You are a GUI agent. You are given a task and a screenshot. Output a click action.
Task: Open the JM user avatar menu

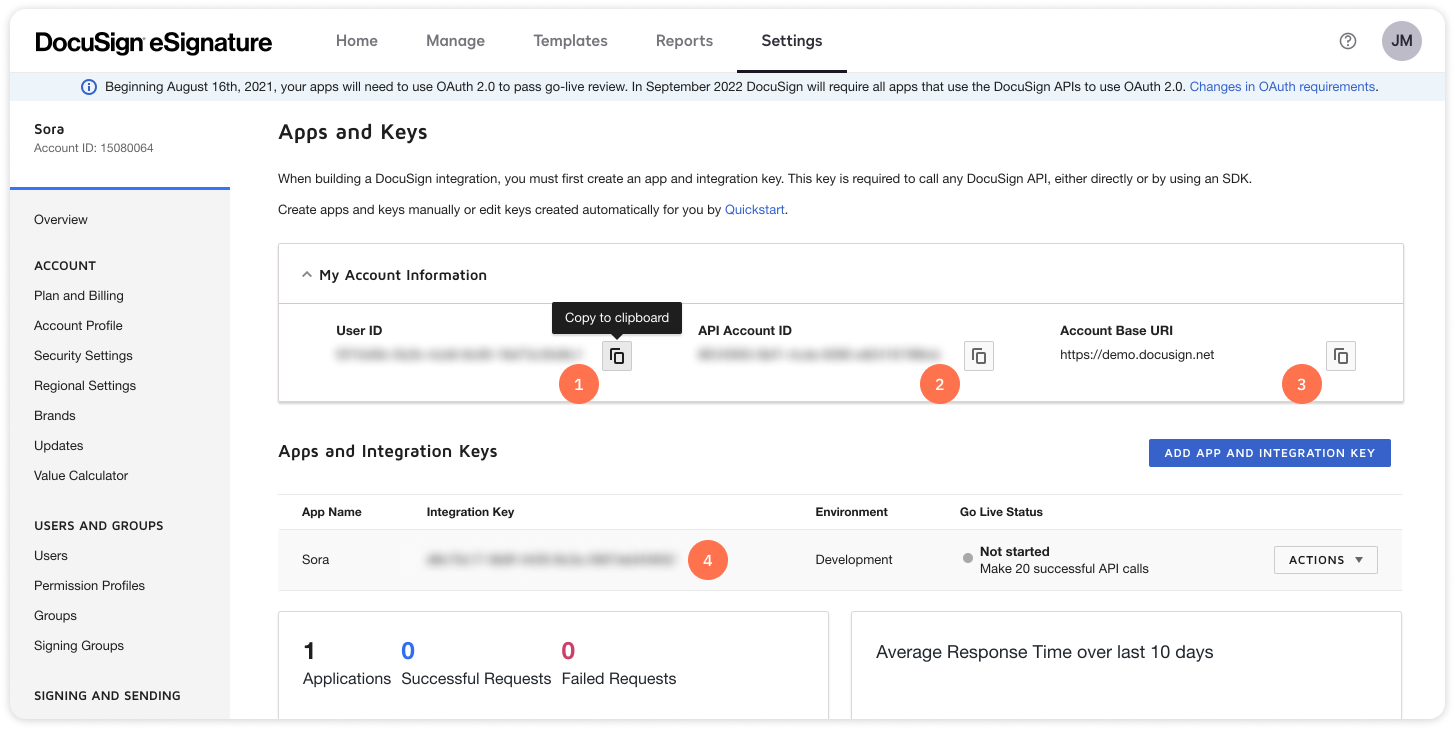point(1402,41)
